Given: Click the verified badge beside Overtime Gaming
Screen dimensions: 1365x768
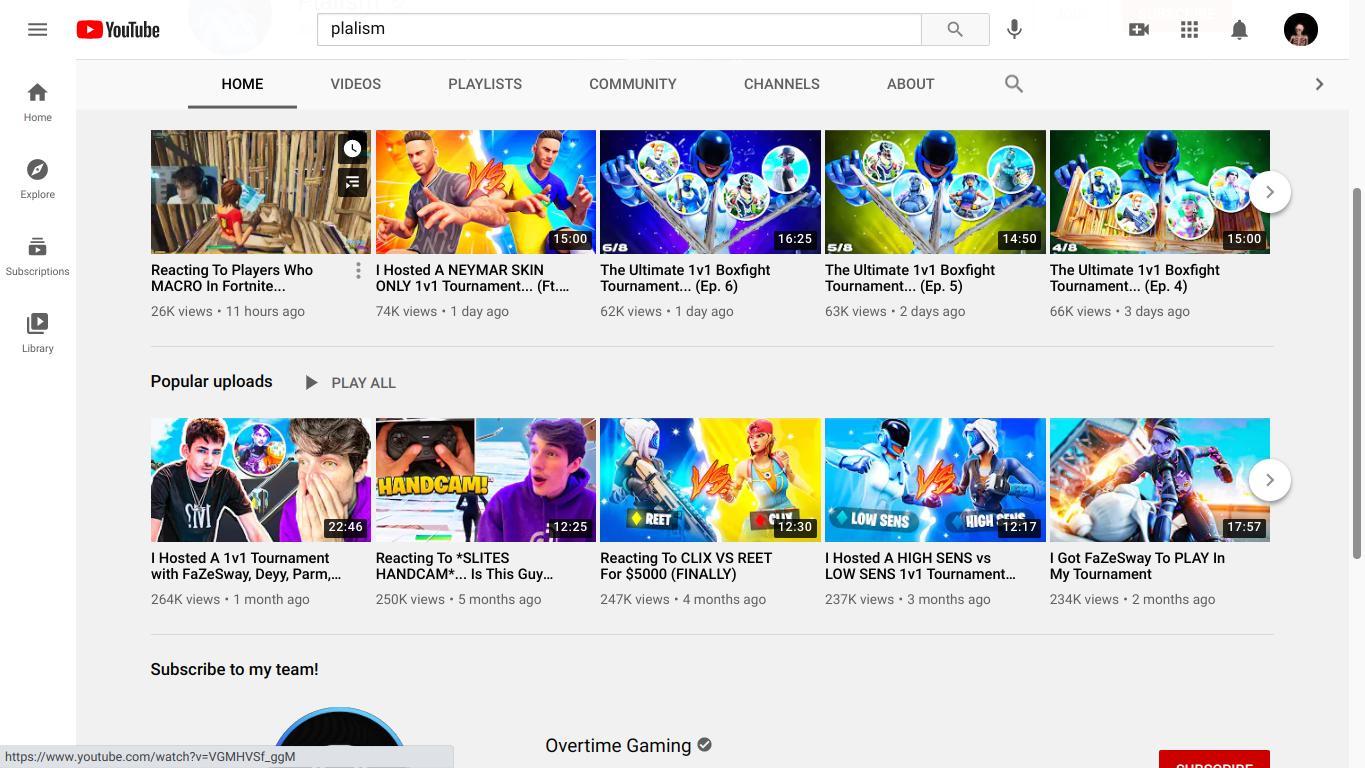Looking at the screenshot, I should (x=705, y=745).
